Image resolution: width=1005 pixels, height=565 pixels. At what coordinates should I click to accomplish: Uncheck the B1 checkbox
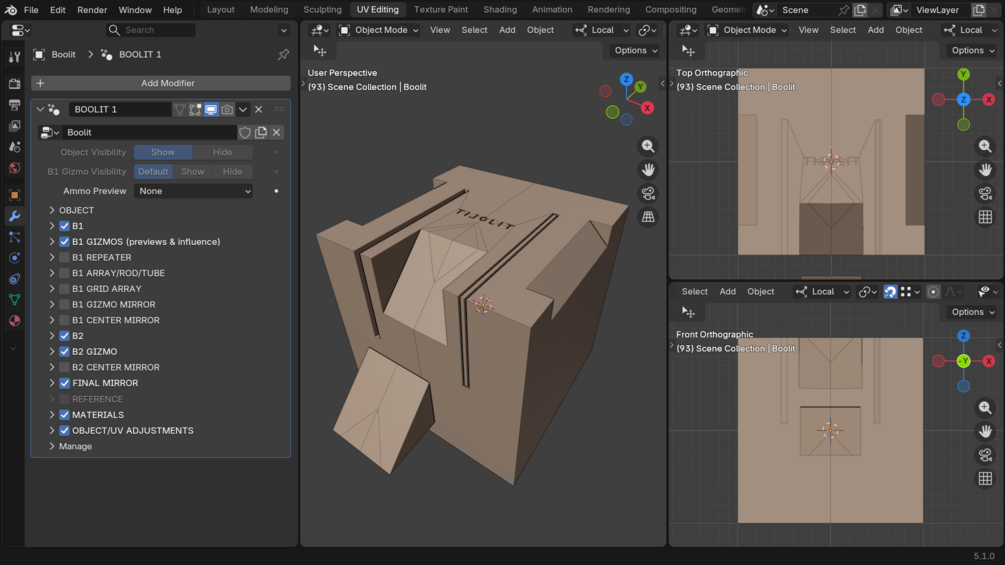pos(64,226)
